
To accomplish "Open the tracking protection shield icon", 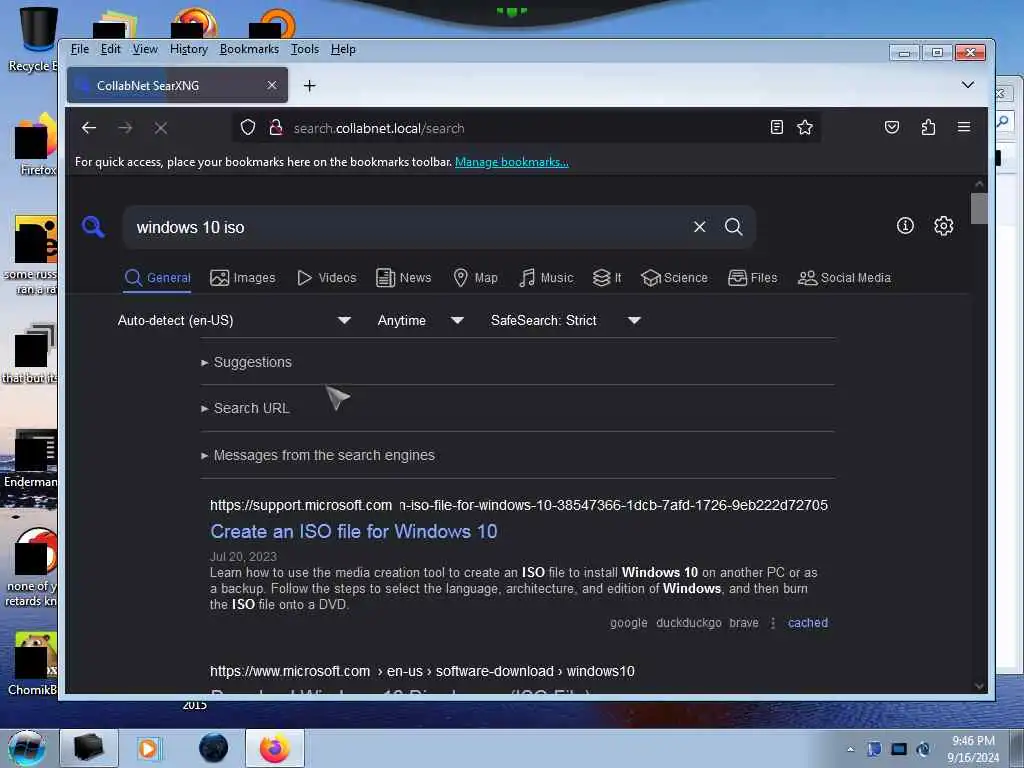I will click(248, 127).
